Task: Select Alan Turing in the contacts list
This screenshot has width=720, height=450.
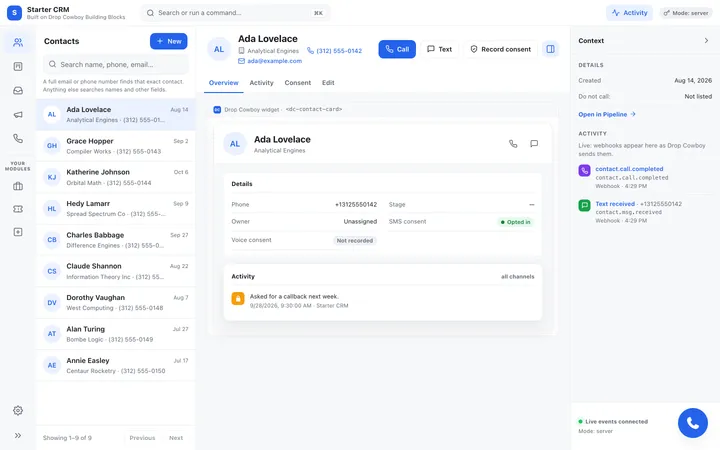Action: [116, 334]
